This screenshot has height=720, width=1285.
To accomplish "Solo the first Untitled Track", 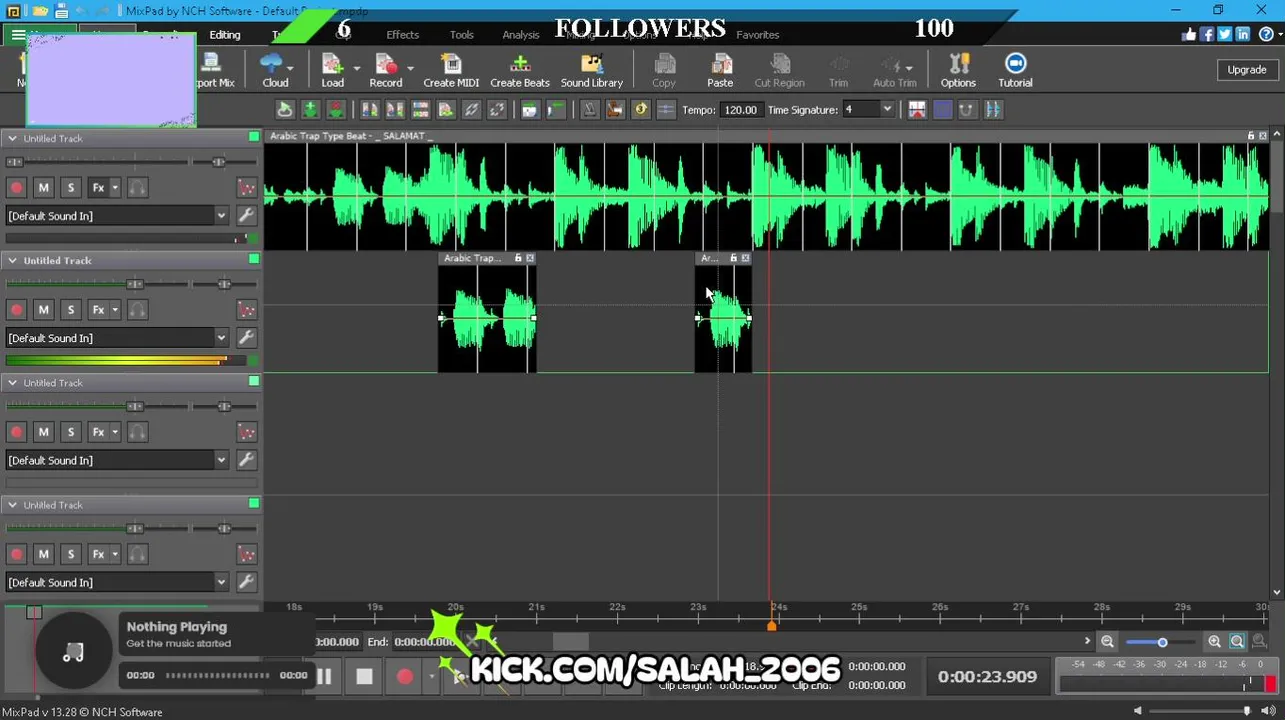I will [70, 188].
